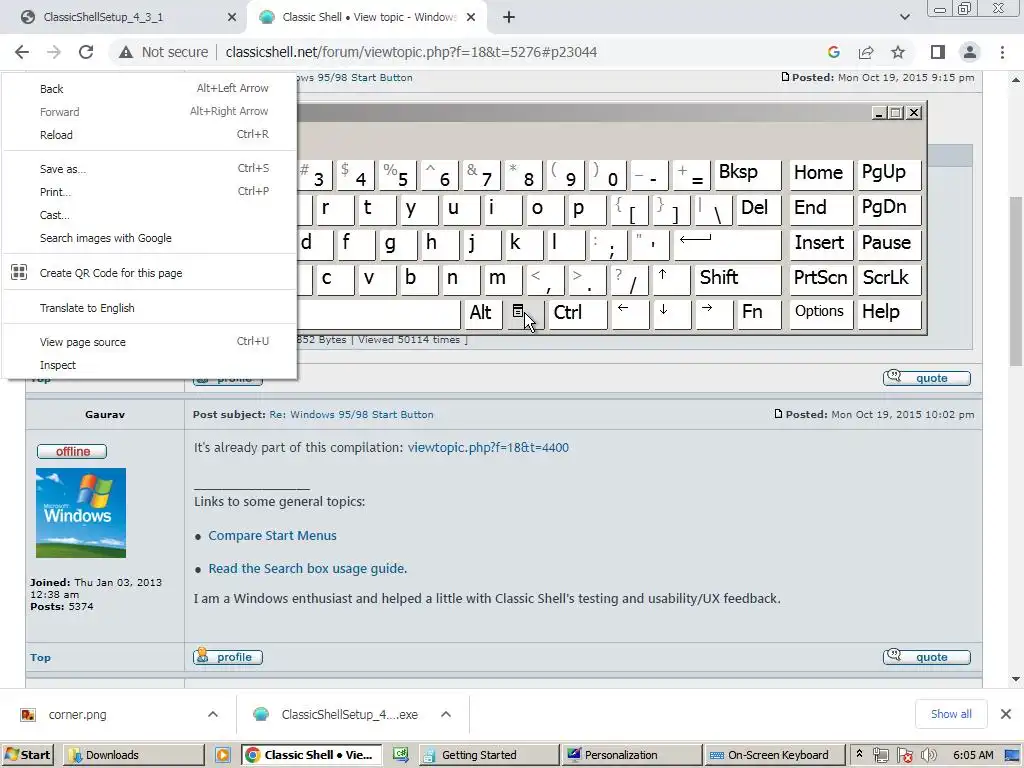Click the quote button below keyboard image post

[927, 378]
